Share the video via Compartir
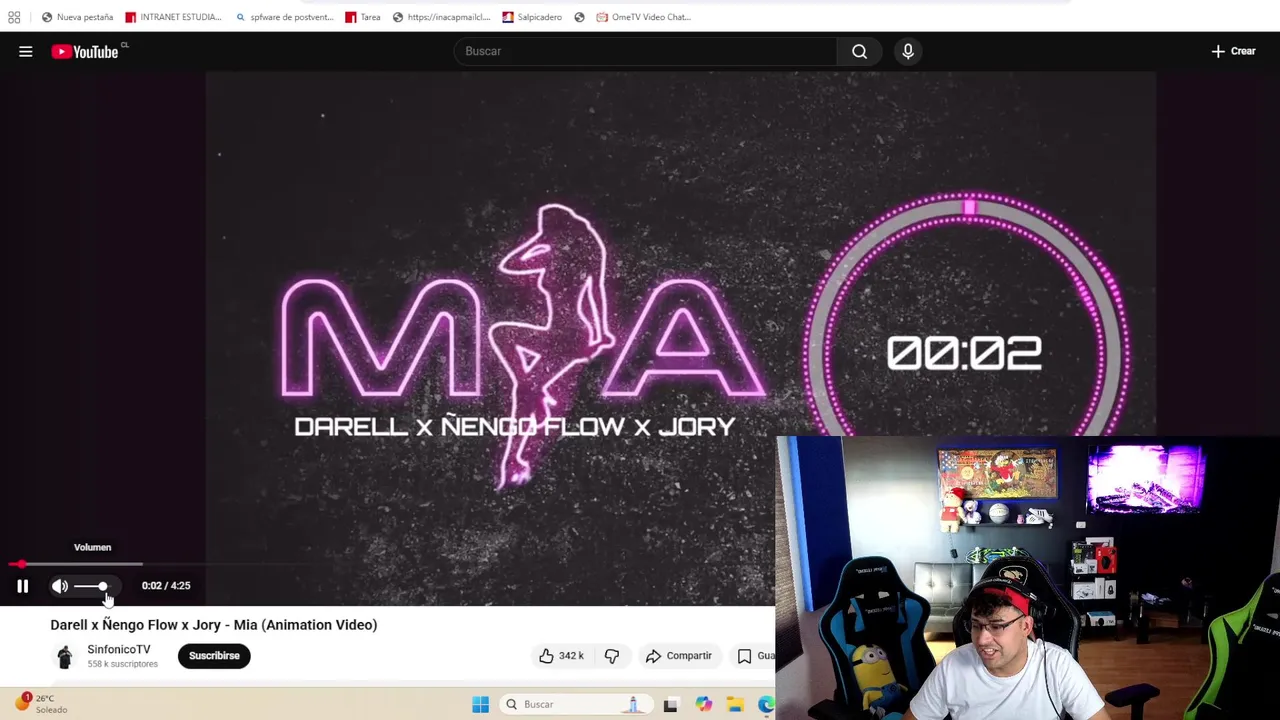The width and height of the screenshot is (1280, 720). pos(679,656)
